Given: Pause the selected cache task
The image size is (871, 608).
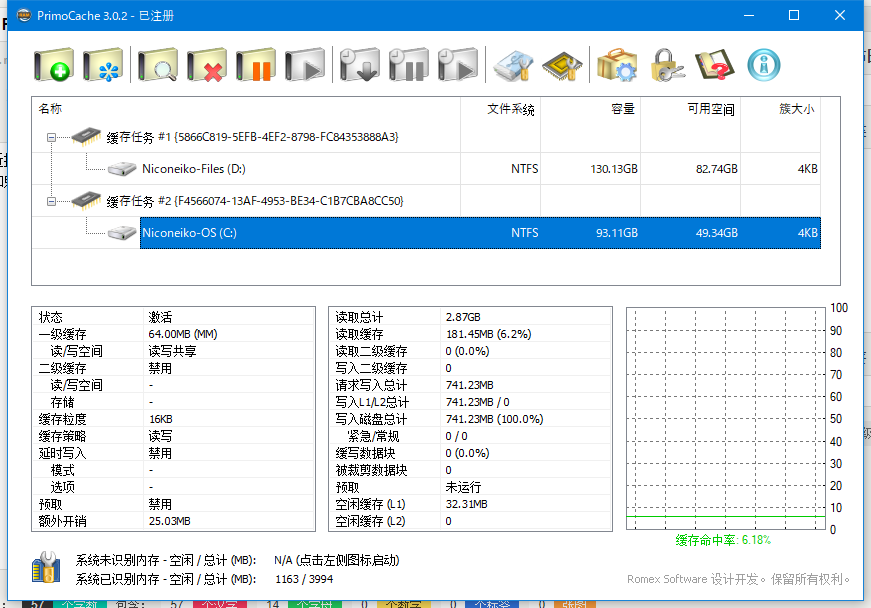Looking at the screenshot, I should 256,65.
